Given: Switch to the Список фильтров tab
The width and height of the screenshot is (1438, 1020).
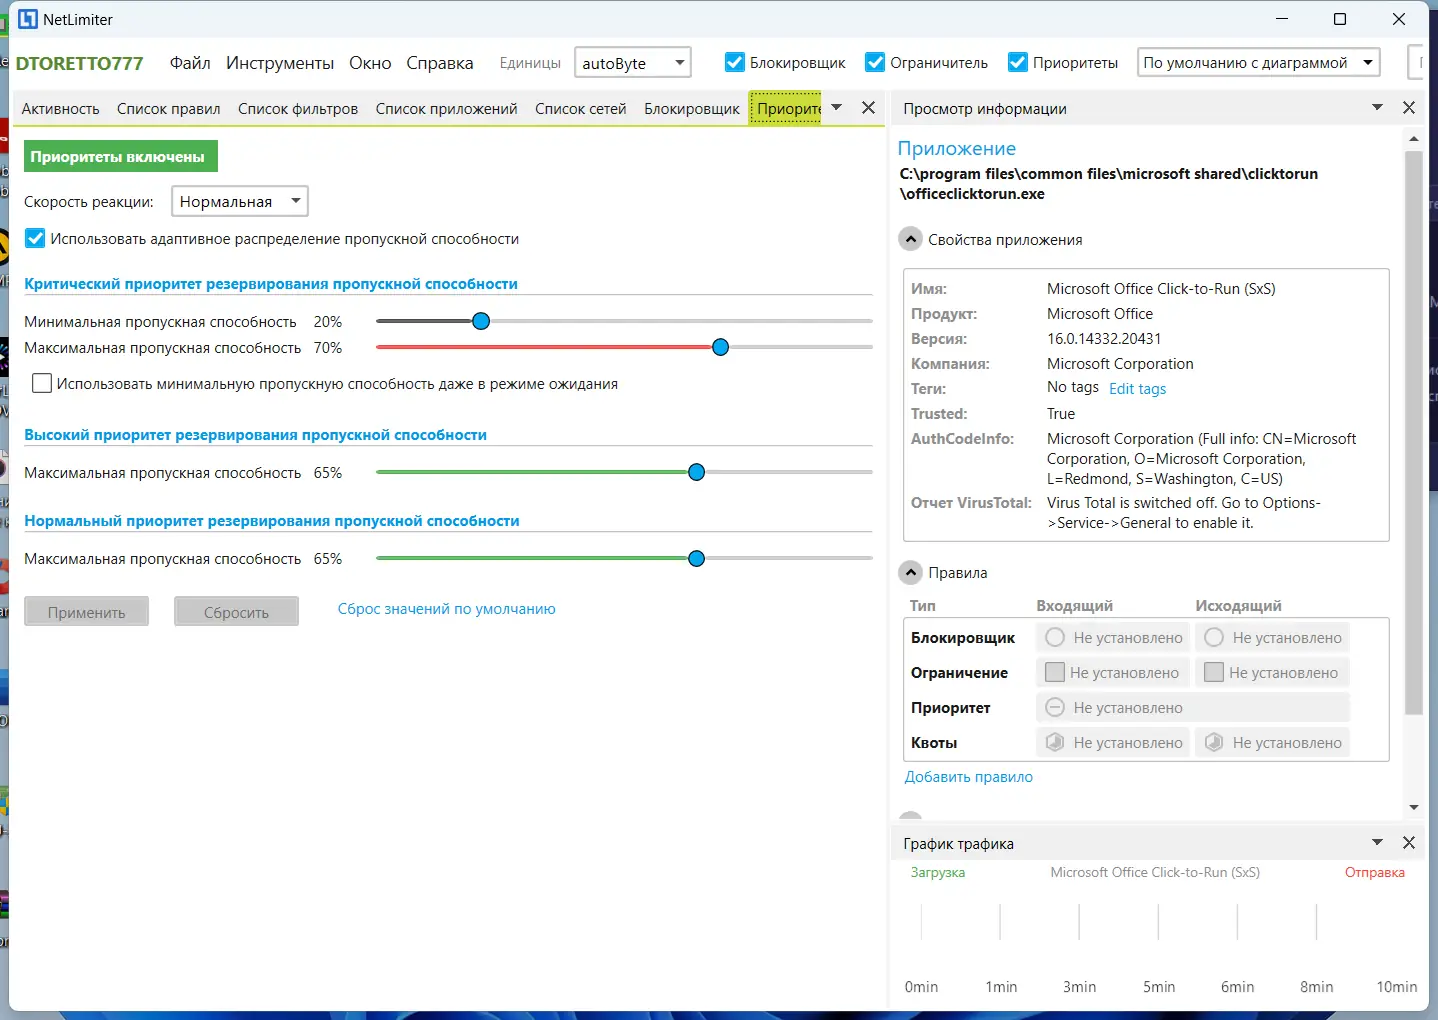Looking at the screenshot, I should [298, 109].
